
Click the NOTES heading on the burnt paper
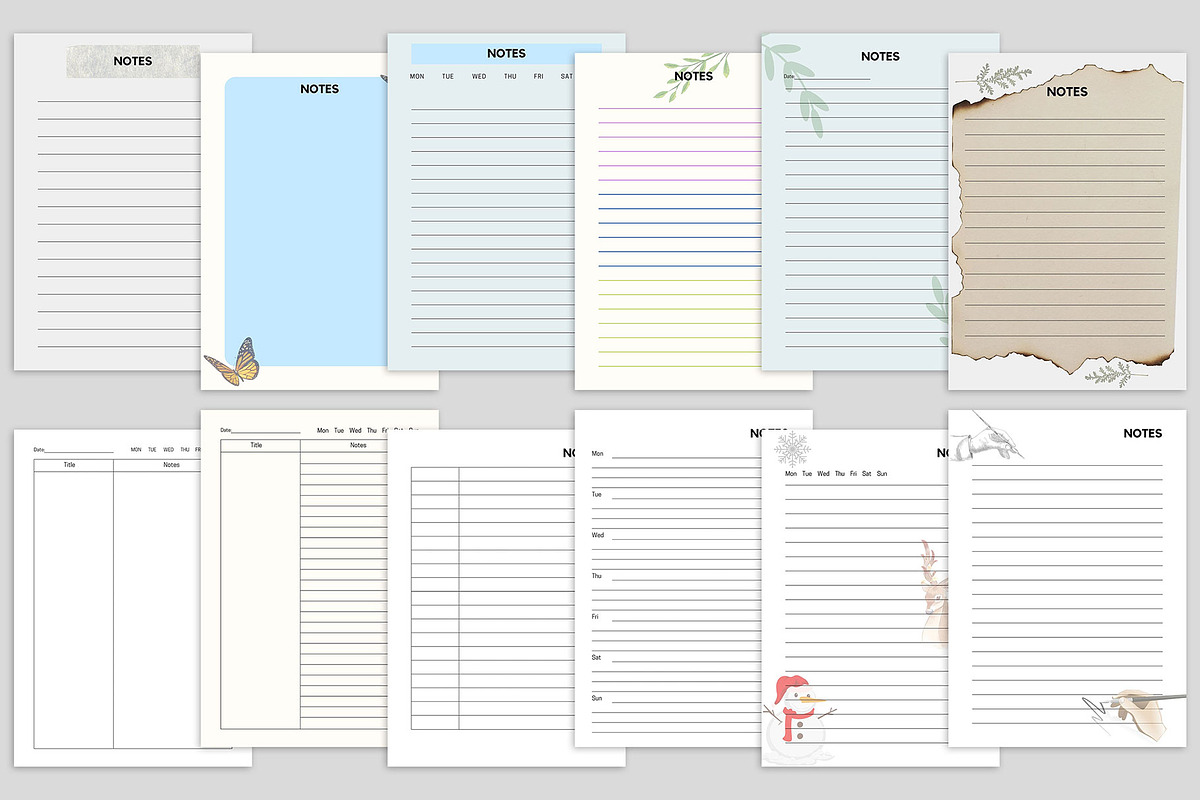(1067, 91)
